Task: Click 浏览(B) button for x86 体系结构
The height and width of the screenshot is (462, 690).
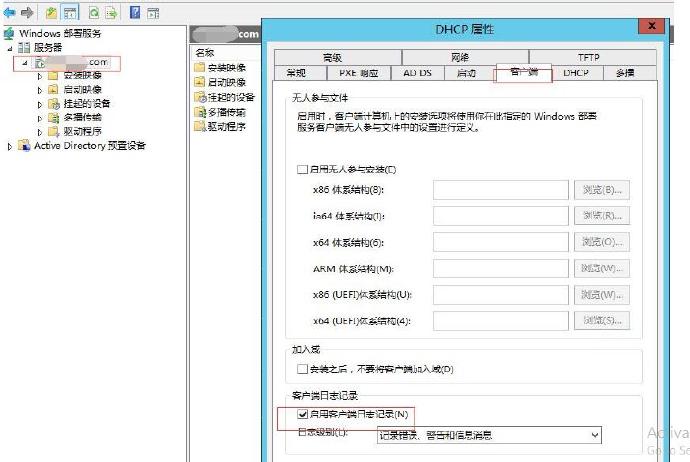Action: (x=602, y=190)
